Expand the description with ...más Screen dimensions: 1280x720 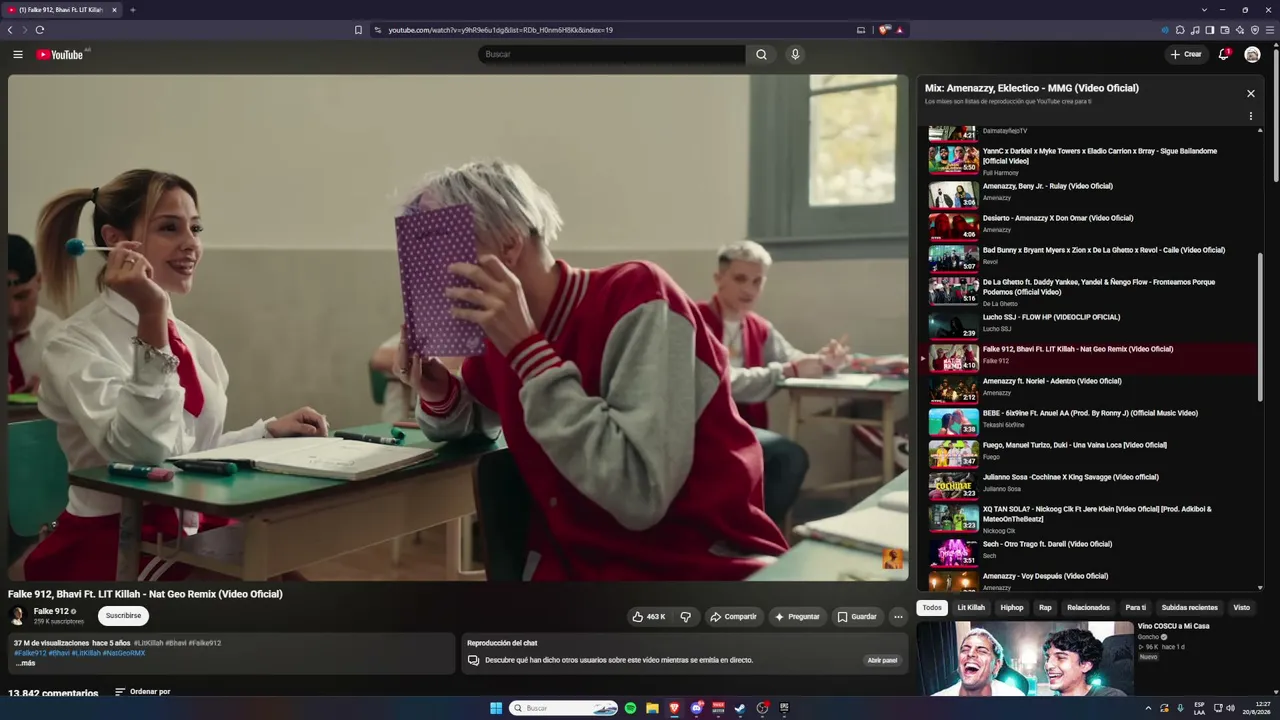coord(25,663)
